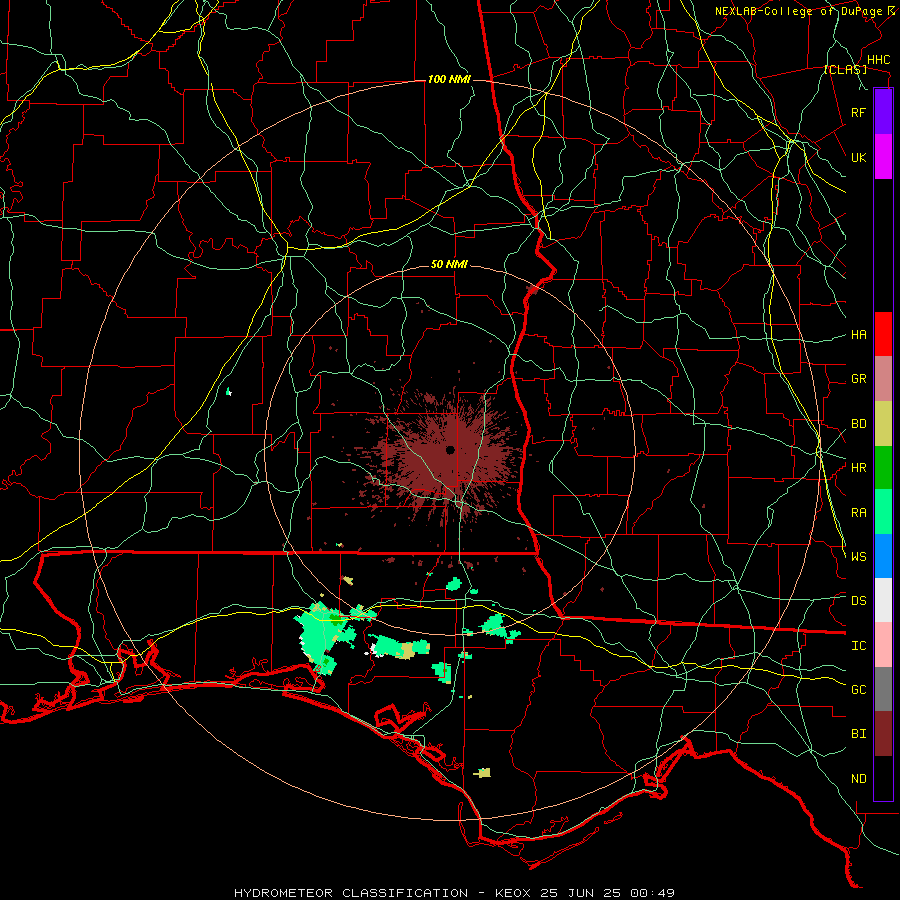The height and width of the screenshot is (900, 900).
Task: Click the BI legend label
Action: click(858, 734)
